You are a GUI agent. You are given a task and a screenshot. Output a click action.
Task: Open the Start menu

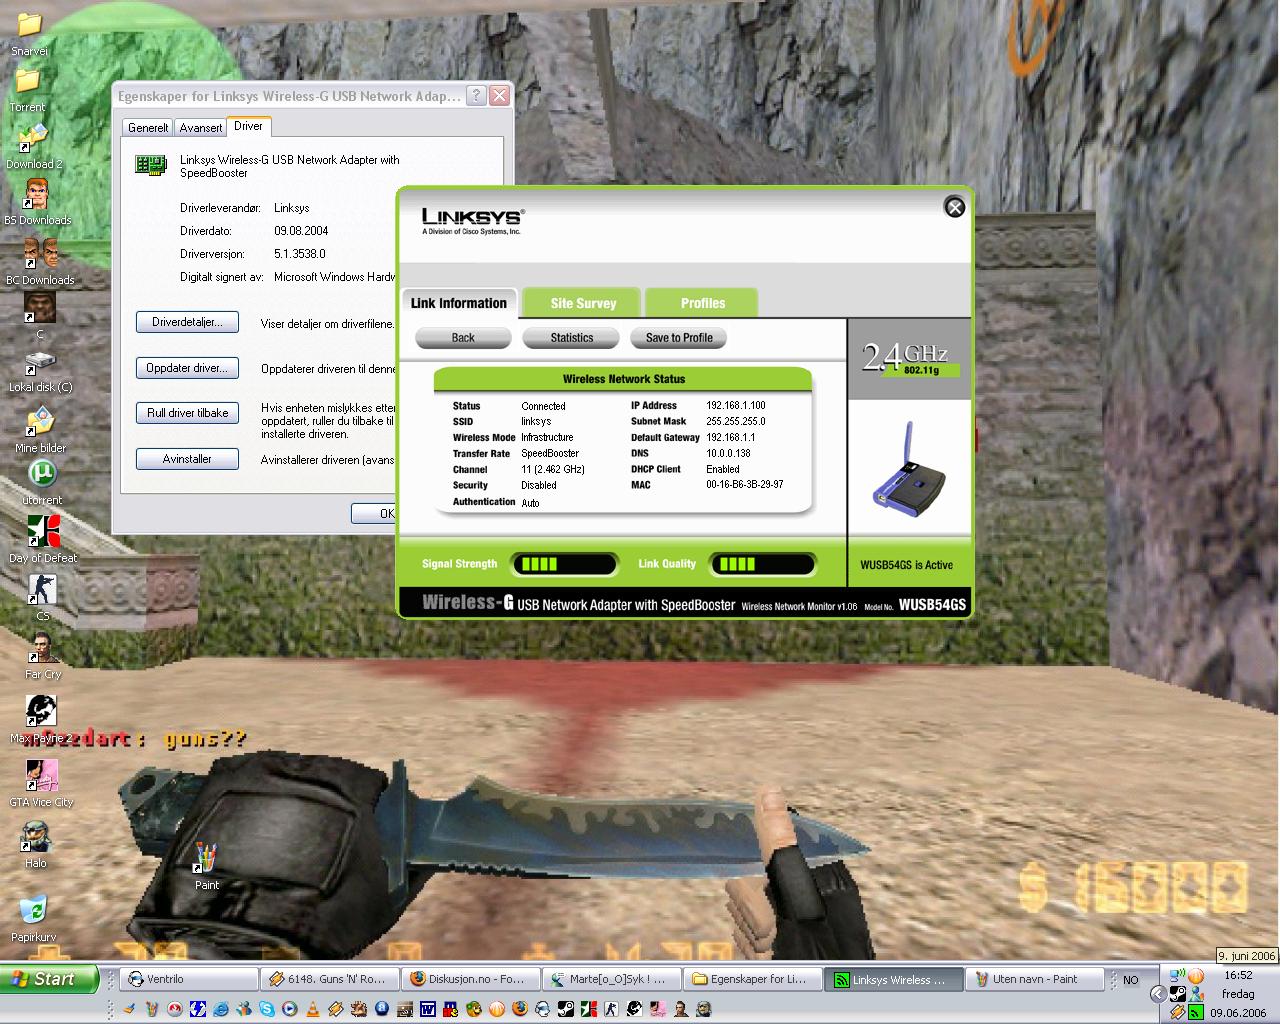pyautogui.click(x=49, y=979)
